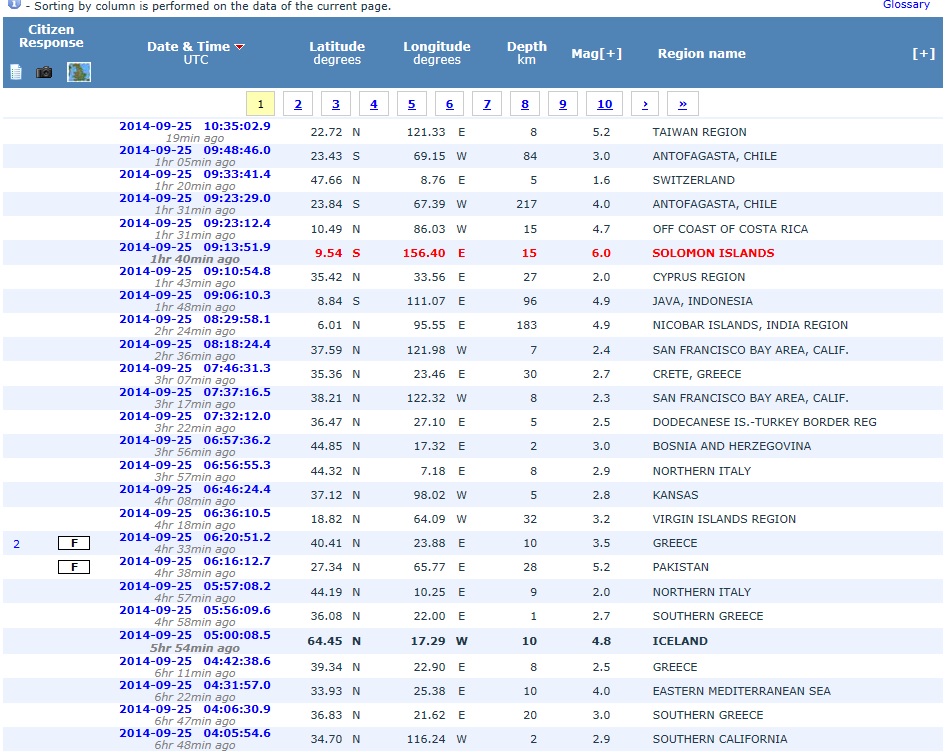Sort by the Longitude degrees column
947x752 pixels.
437,53
